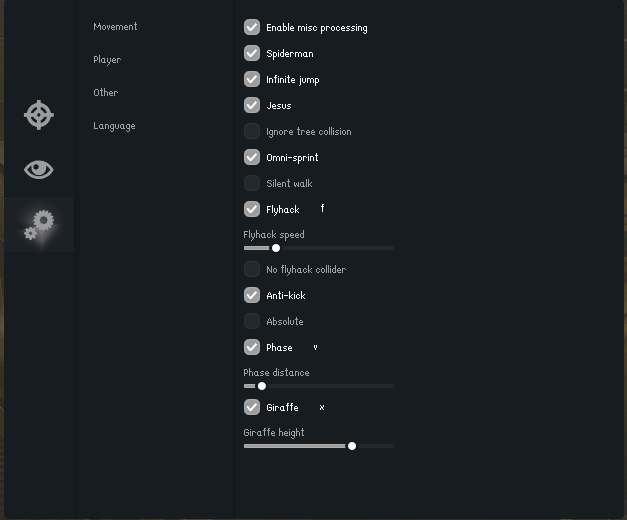Click the Phase distance slider handle
The width and height of the screenshot is (627, 520).
tap(262, 386)
